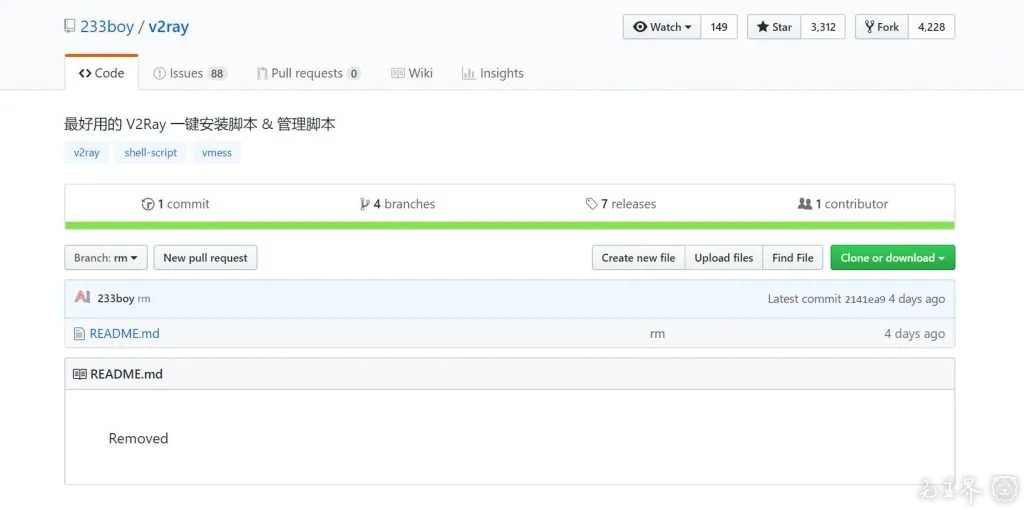
Task: Switch to the Code tab
Action: point(101,73)
